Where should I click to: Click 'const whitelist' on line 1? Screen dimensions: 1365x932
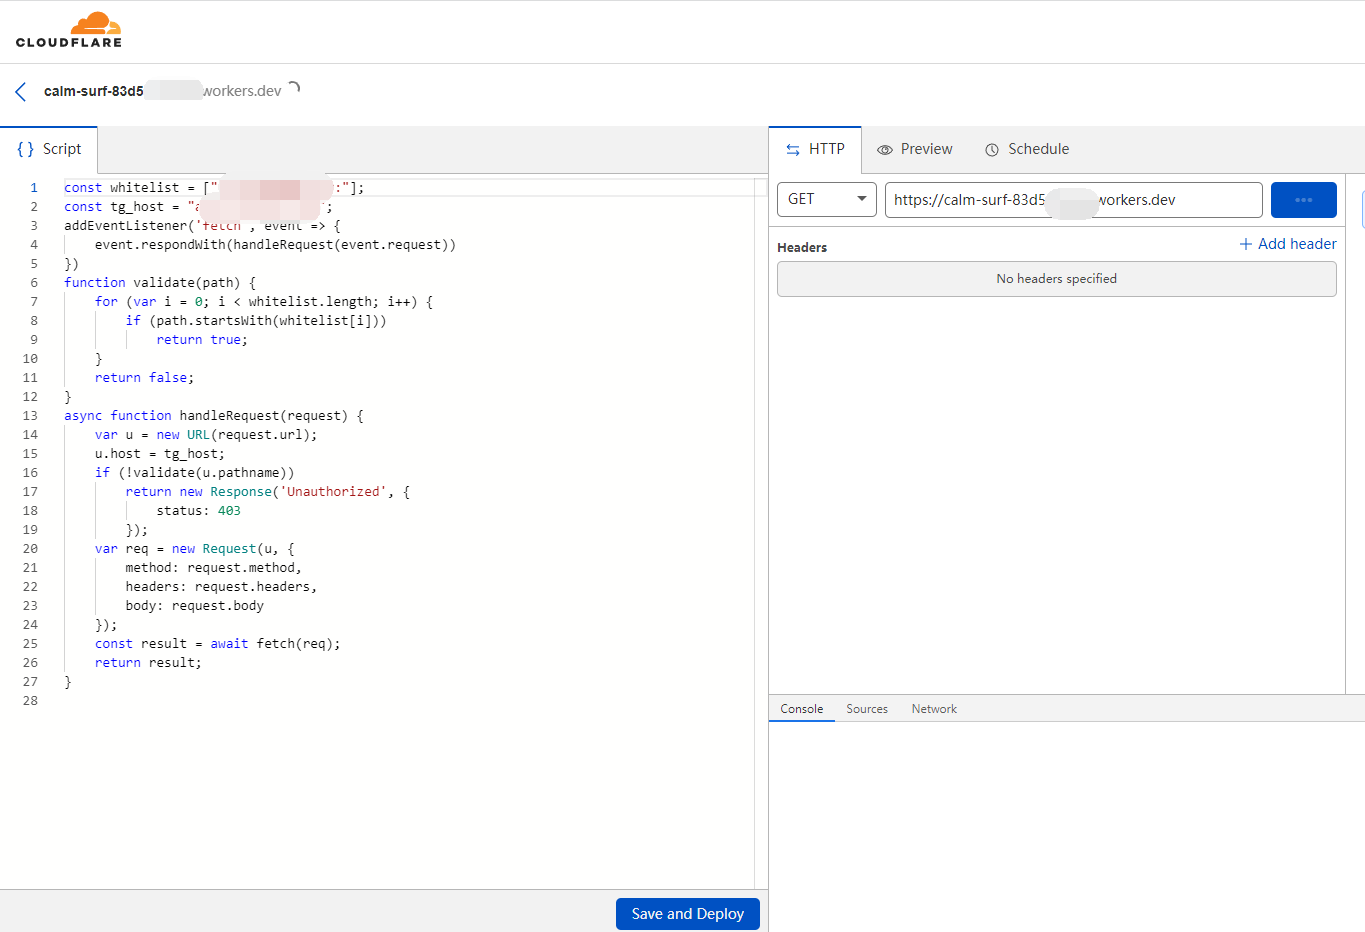tap(122, 188)
